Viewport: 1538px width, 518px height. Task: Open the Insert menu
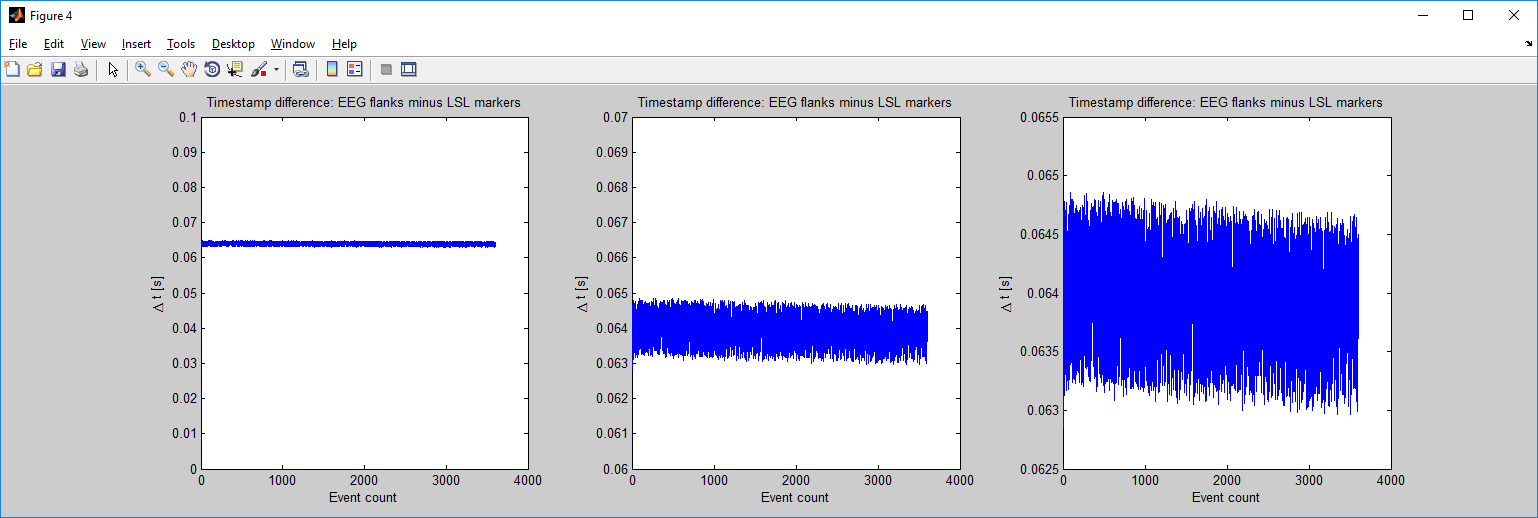coord(136,44)
